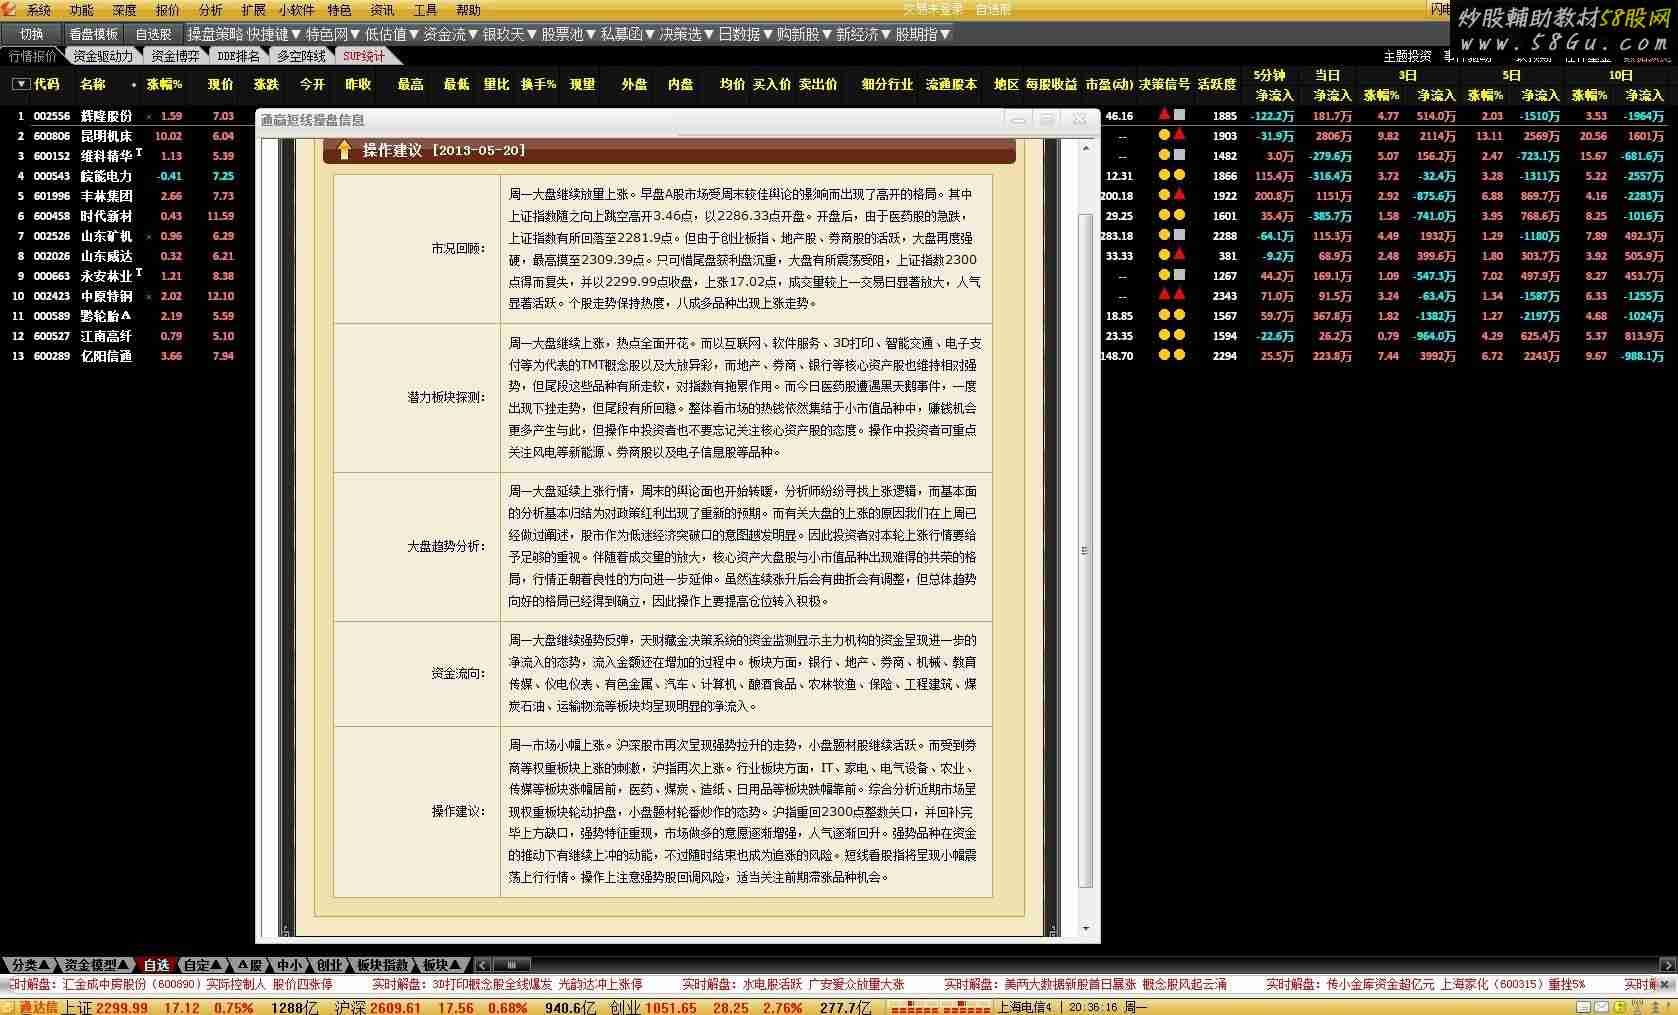
Task: Click the 活跃度 column header
Action: [x=1217, y=84]
